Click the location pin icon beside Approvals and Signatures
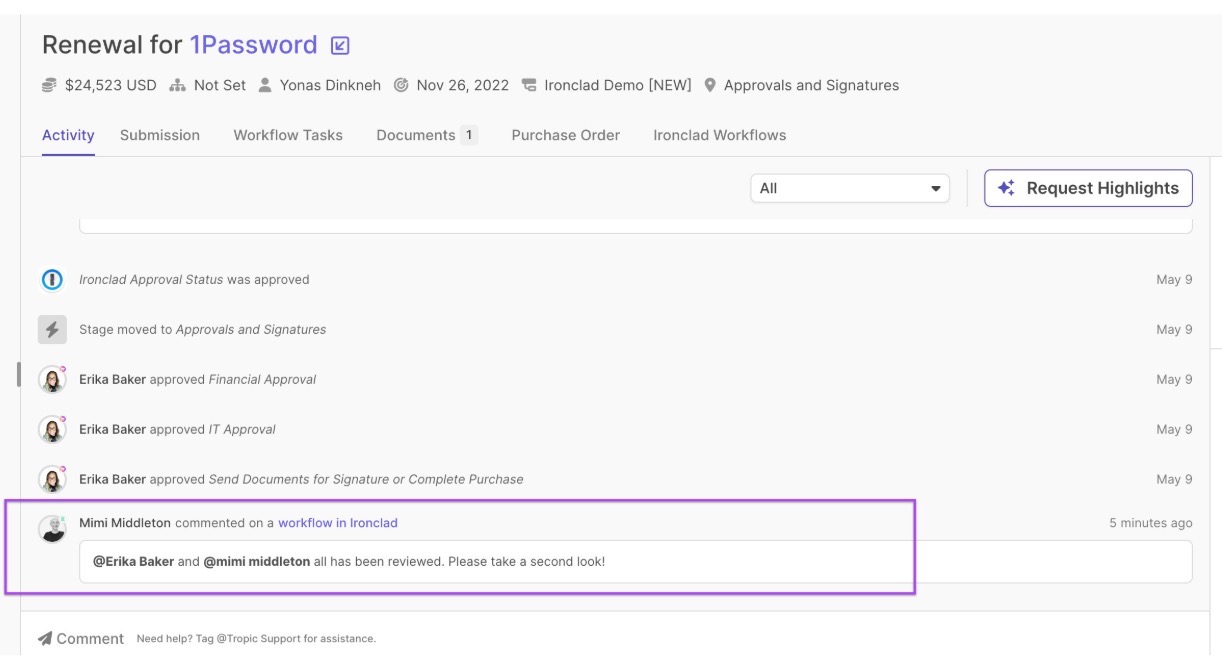The height and width of the screenshot is (660, 1222). 710,86
